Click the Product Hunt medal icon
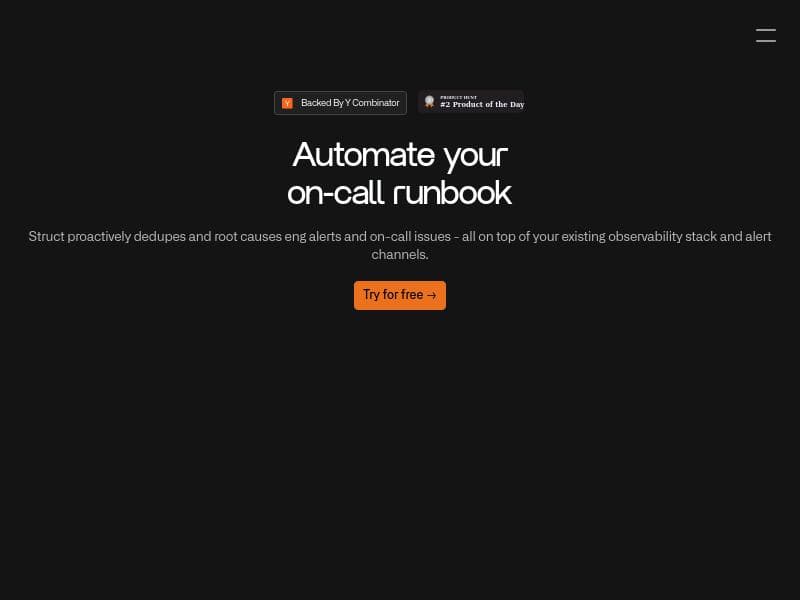800x600 pixels. coord(429,102)
